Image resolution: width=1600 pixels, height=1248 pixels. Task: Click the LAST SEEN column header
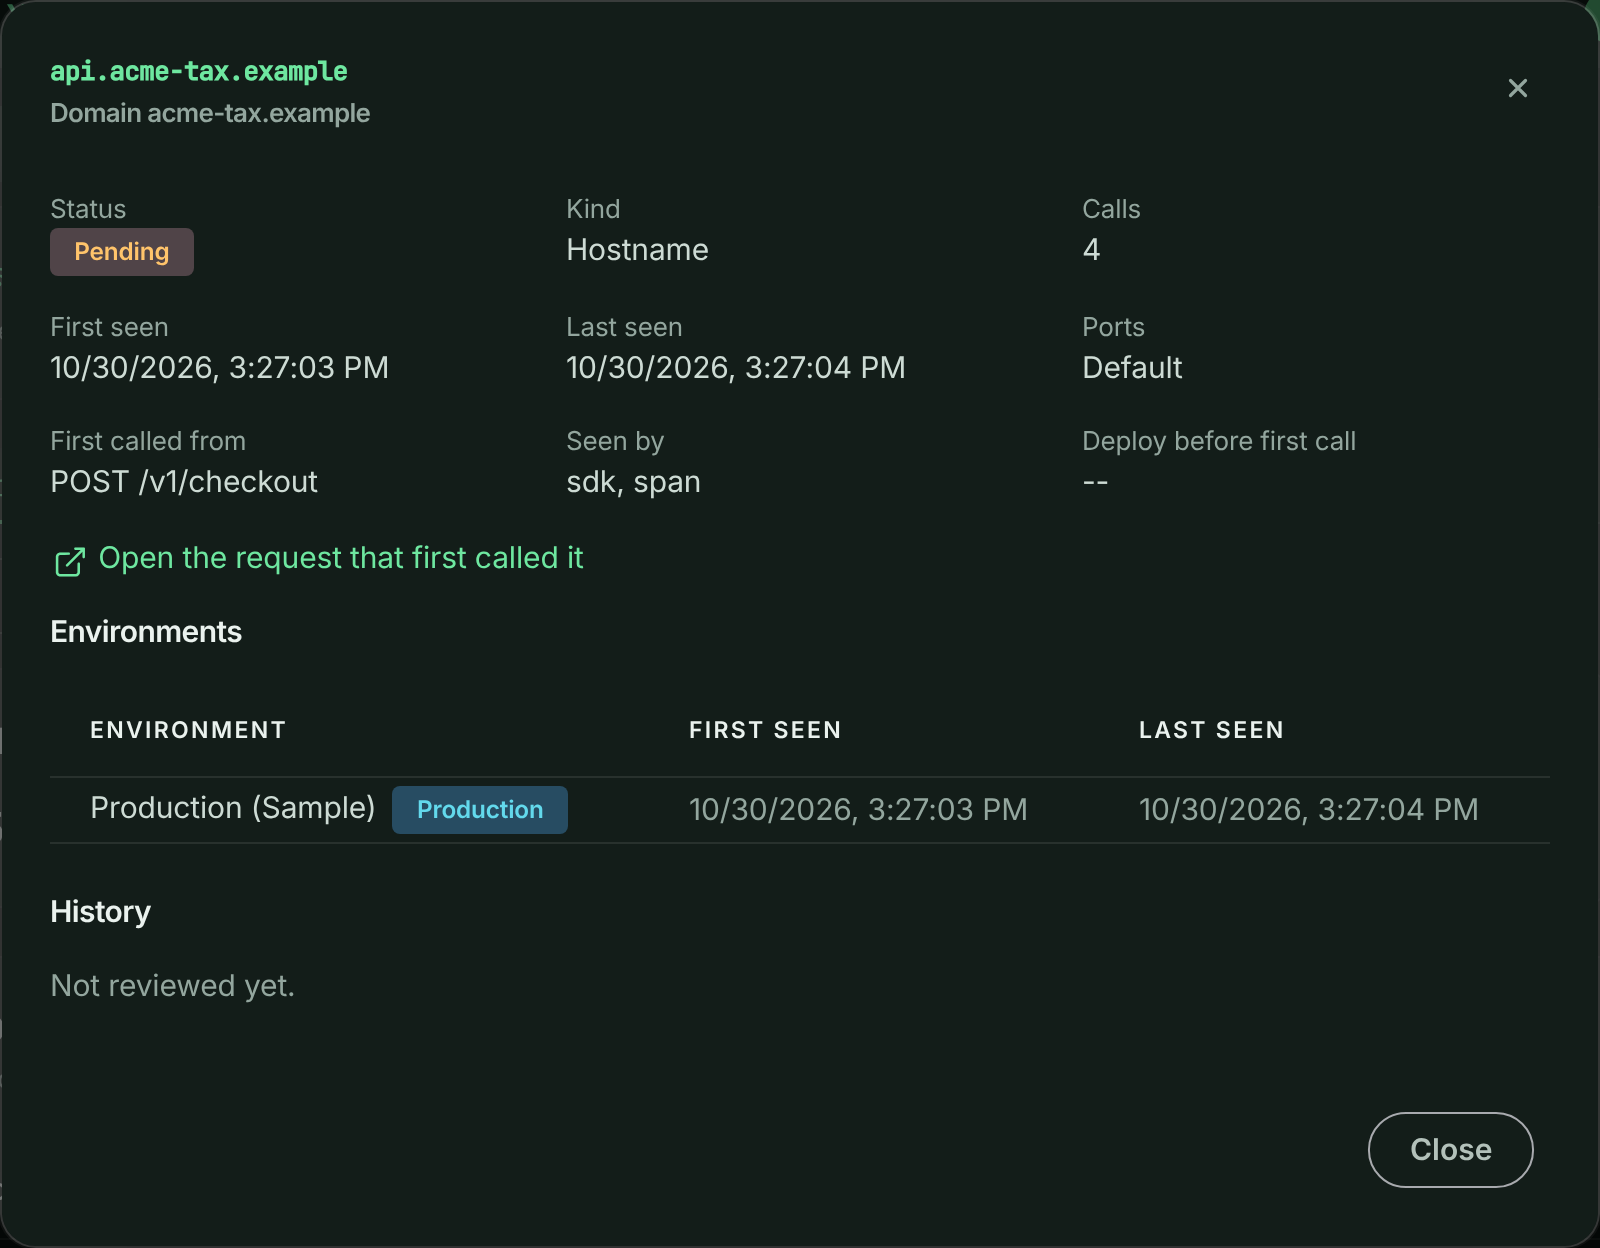(1211, 730)
